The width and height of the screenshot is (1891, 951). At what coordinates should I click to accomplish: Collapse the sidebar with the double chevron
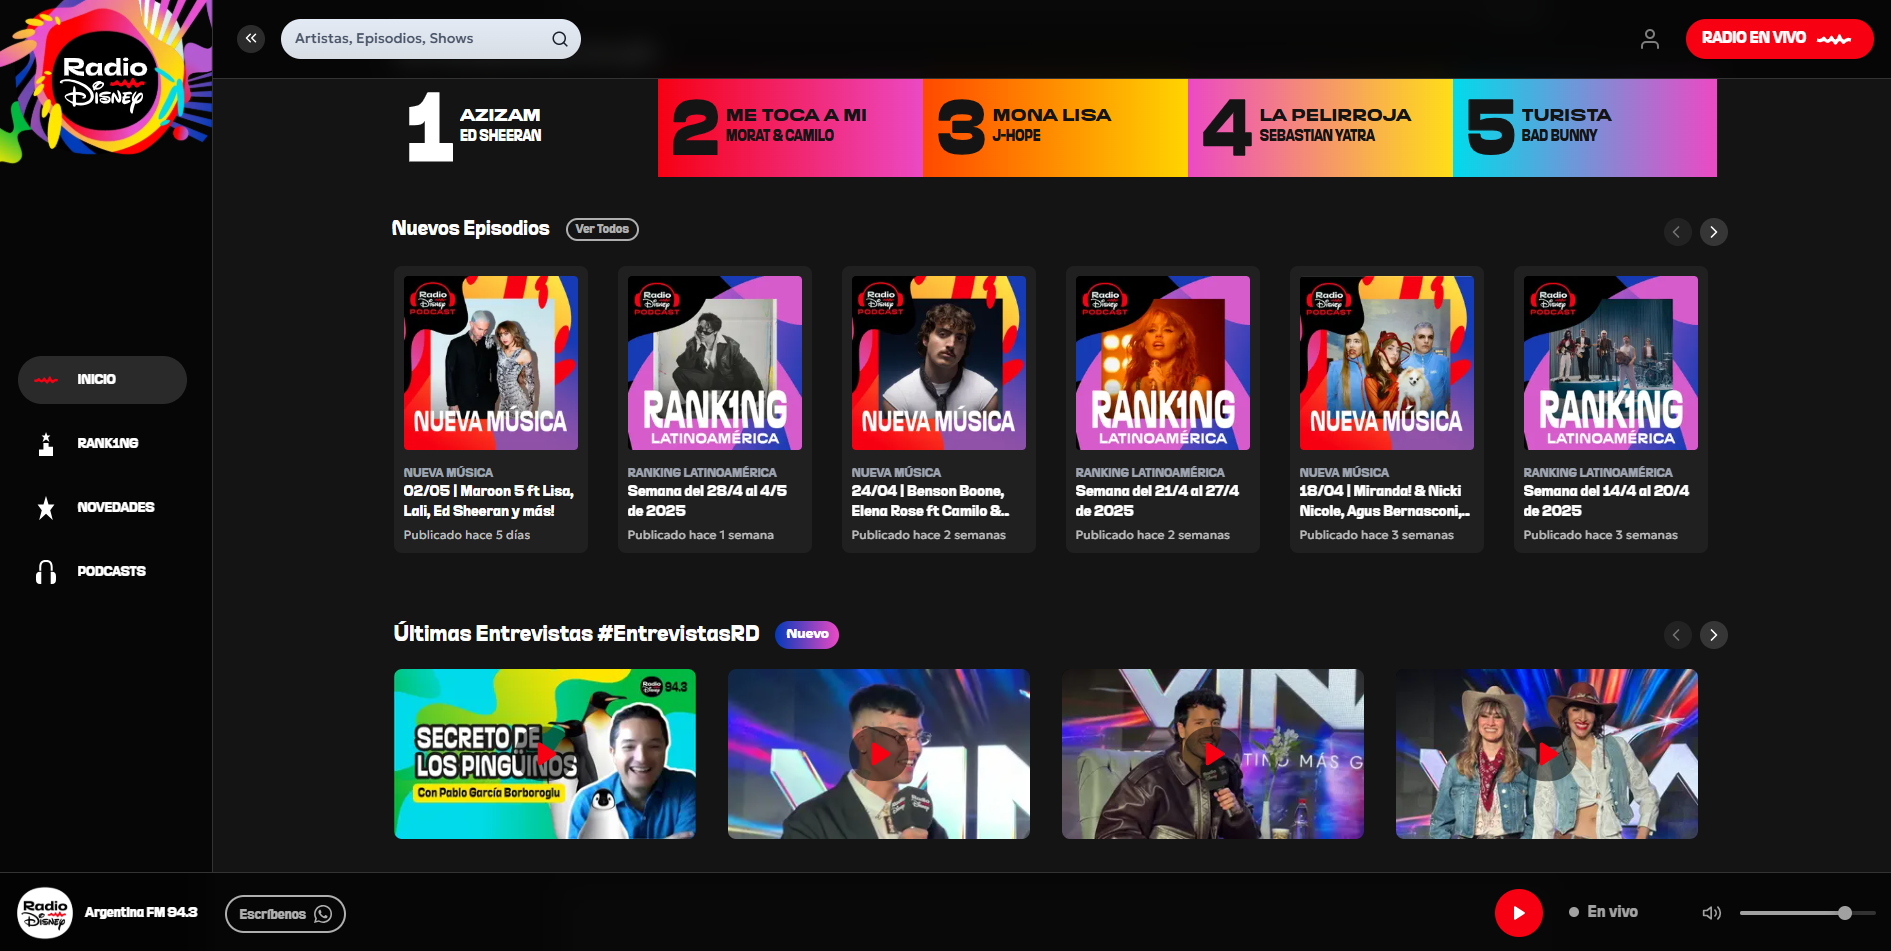250,38
